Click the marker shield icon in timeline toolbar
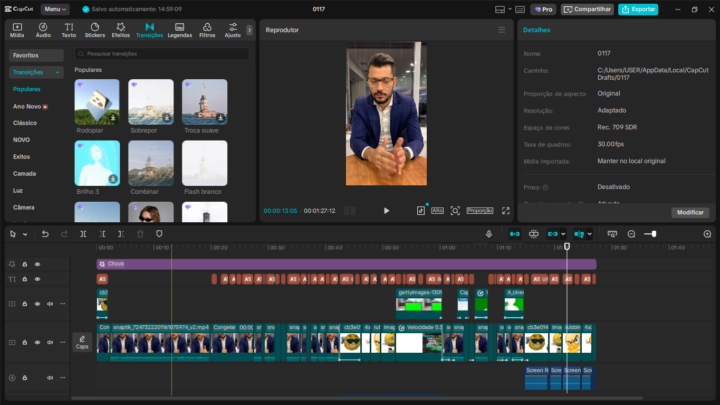The height and width of the screenshot is (405, 720). pos(159,234)
